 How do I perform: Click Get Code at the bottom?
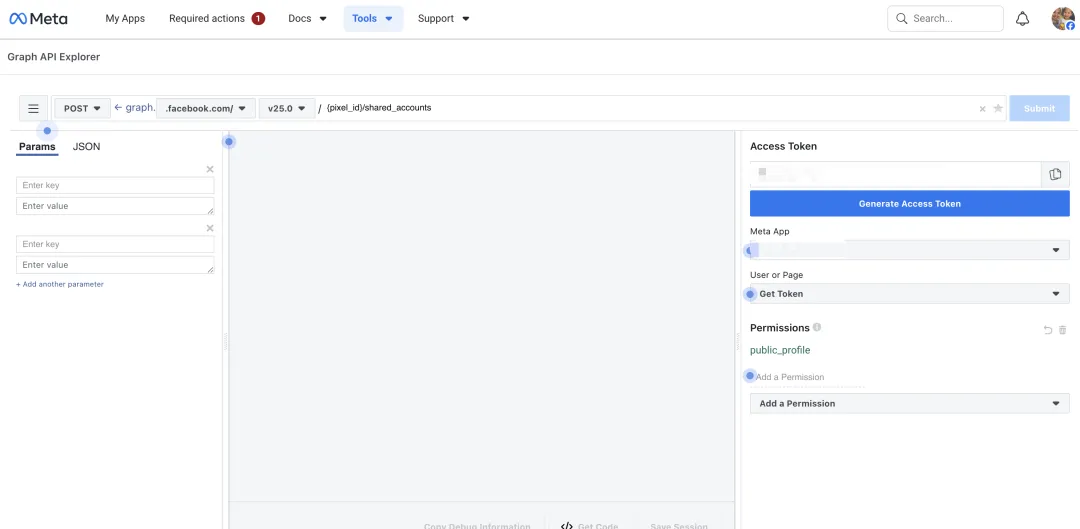click(x=590, y=526)
